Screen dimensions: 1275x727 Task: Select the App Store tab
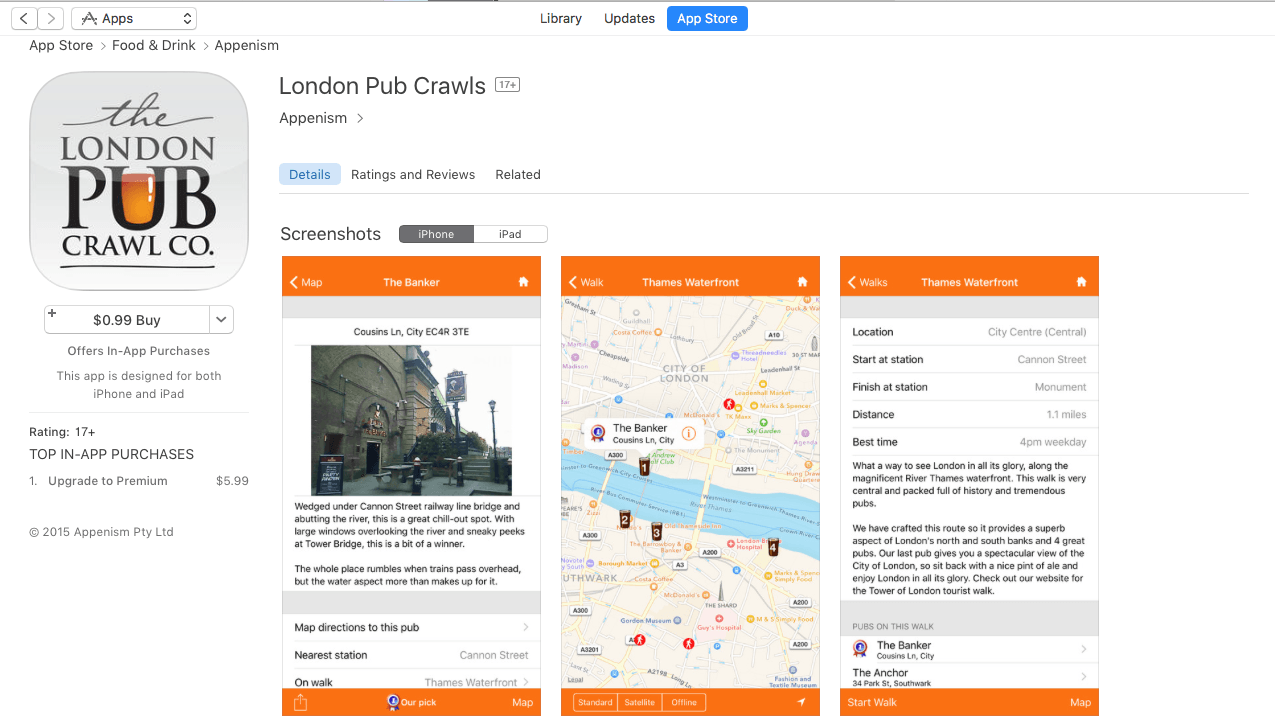[x=707, y=18]
